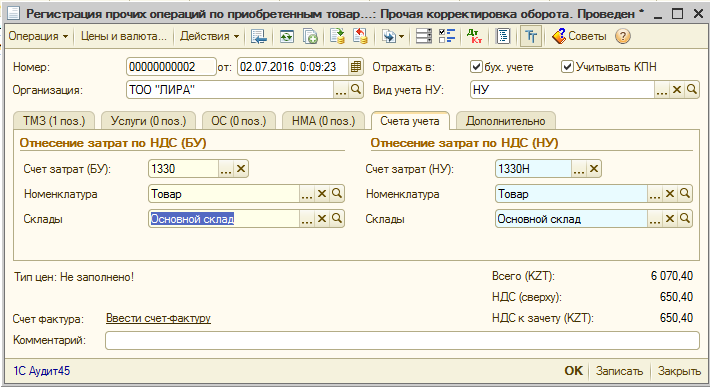Image resolution: width=710 pixels, height=390 pixels.
Task: Open the Действия dropdown menu
Action: [x=209, y=36]
